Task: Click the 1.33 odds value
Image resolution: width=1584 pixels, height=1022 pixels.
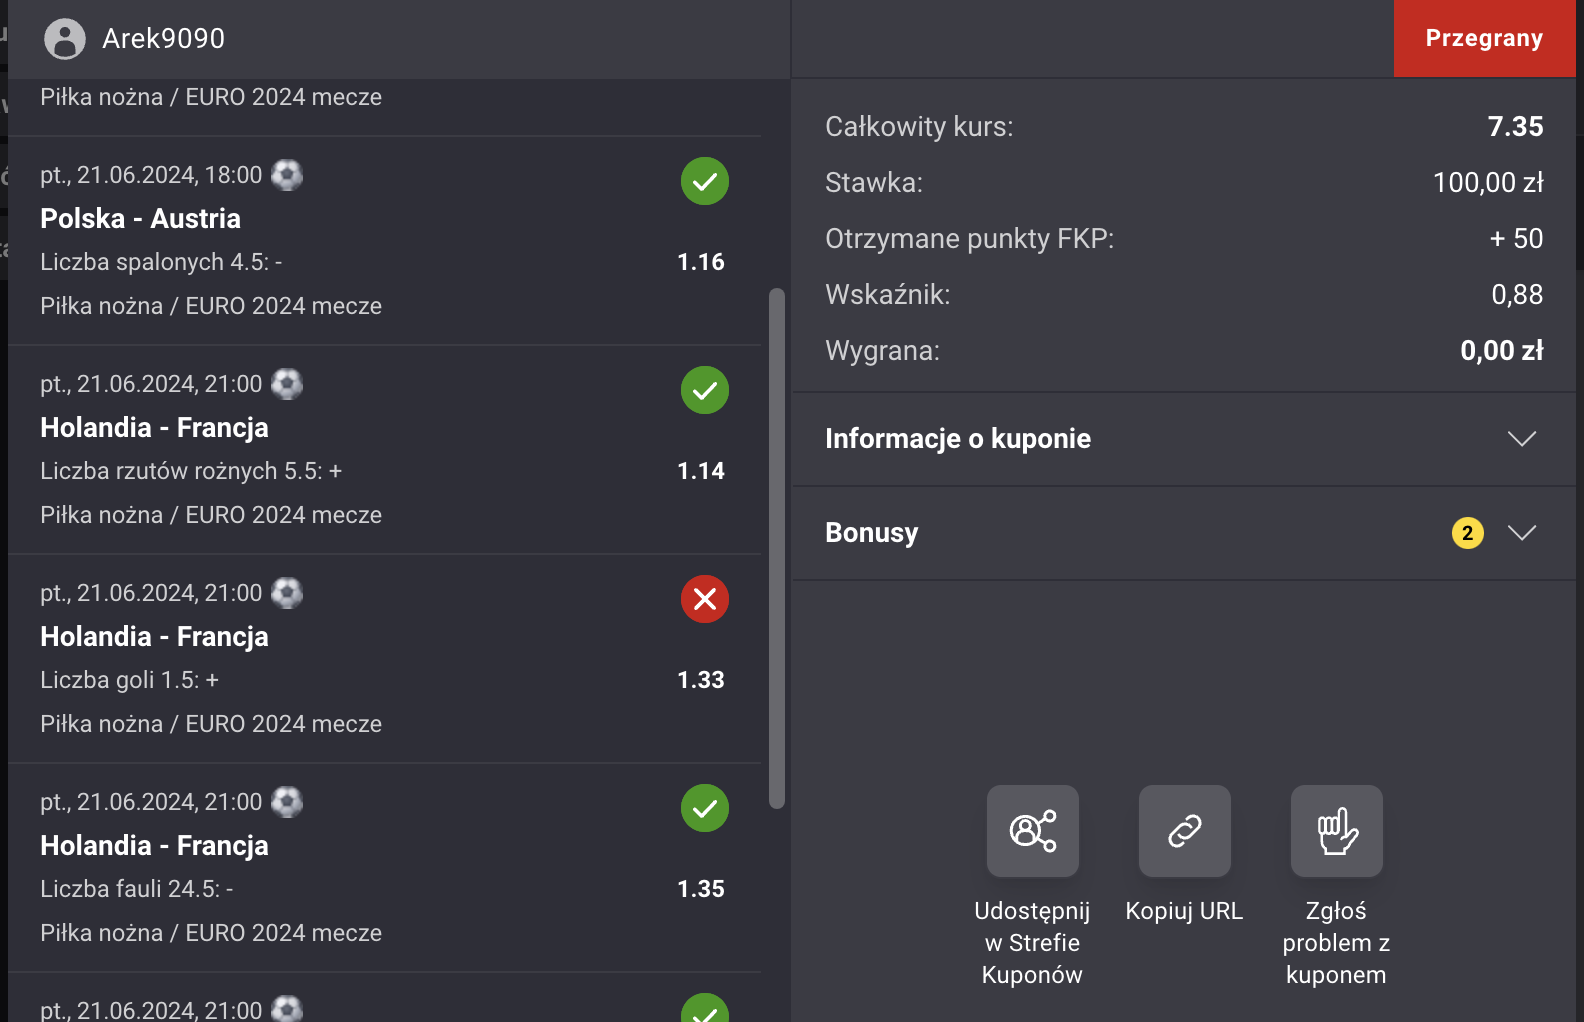Action: point(700,680)
